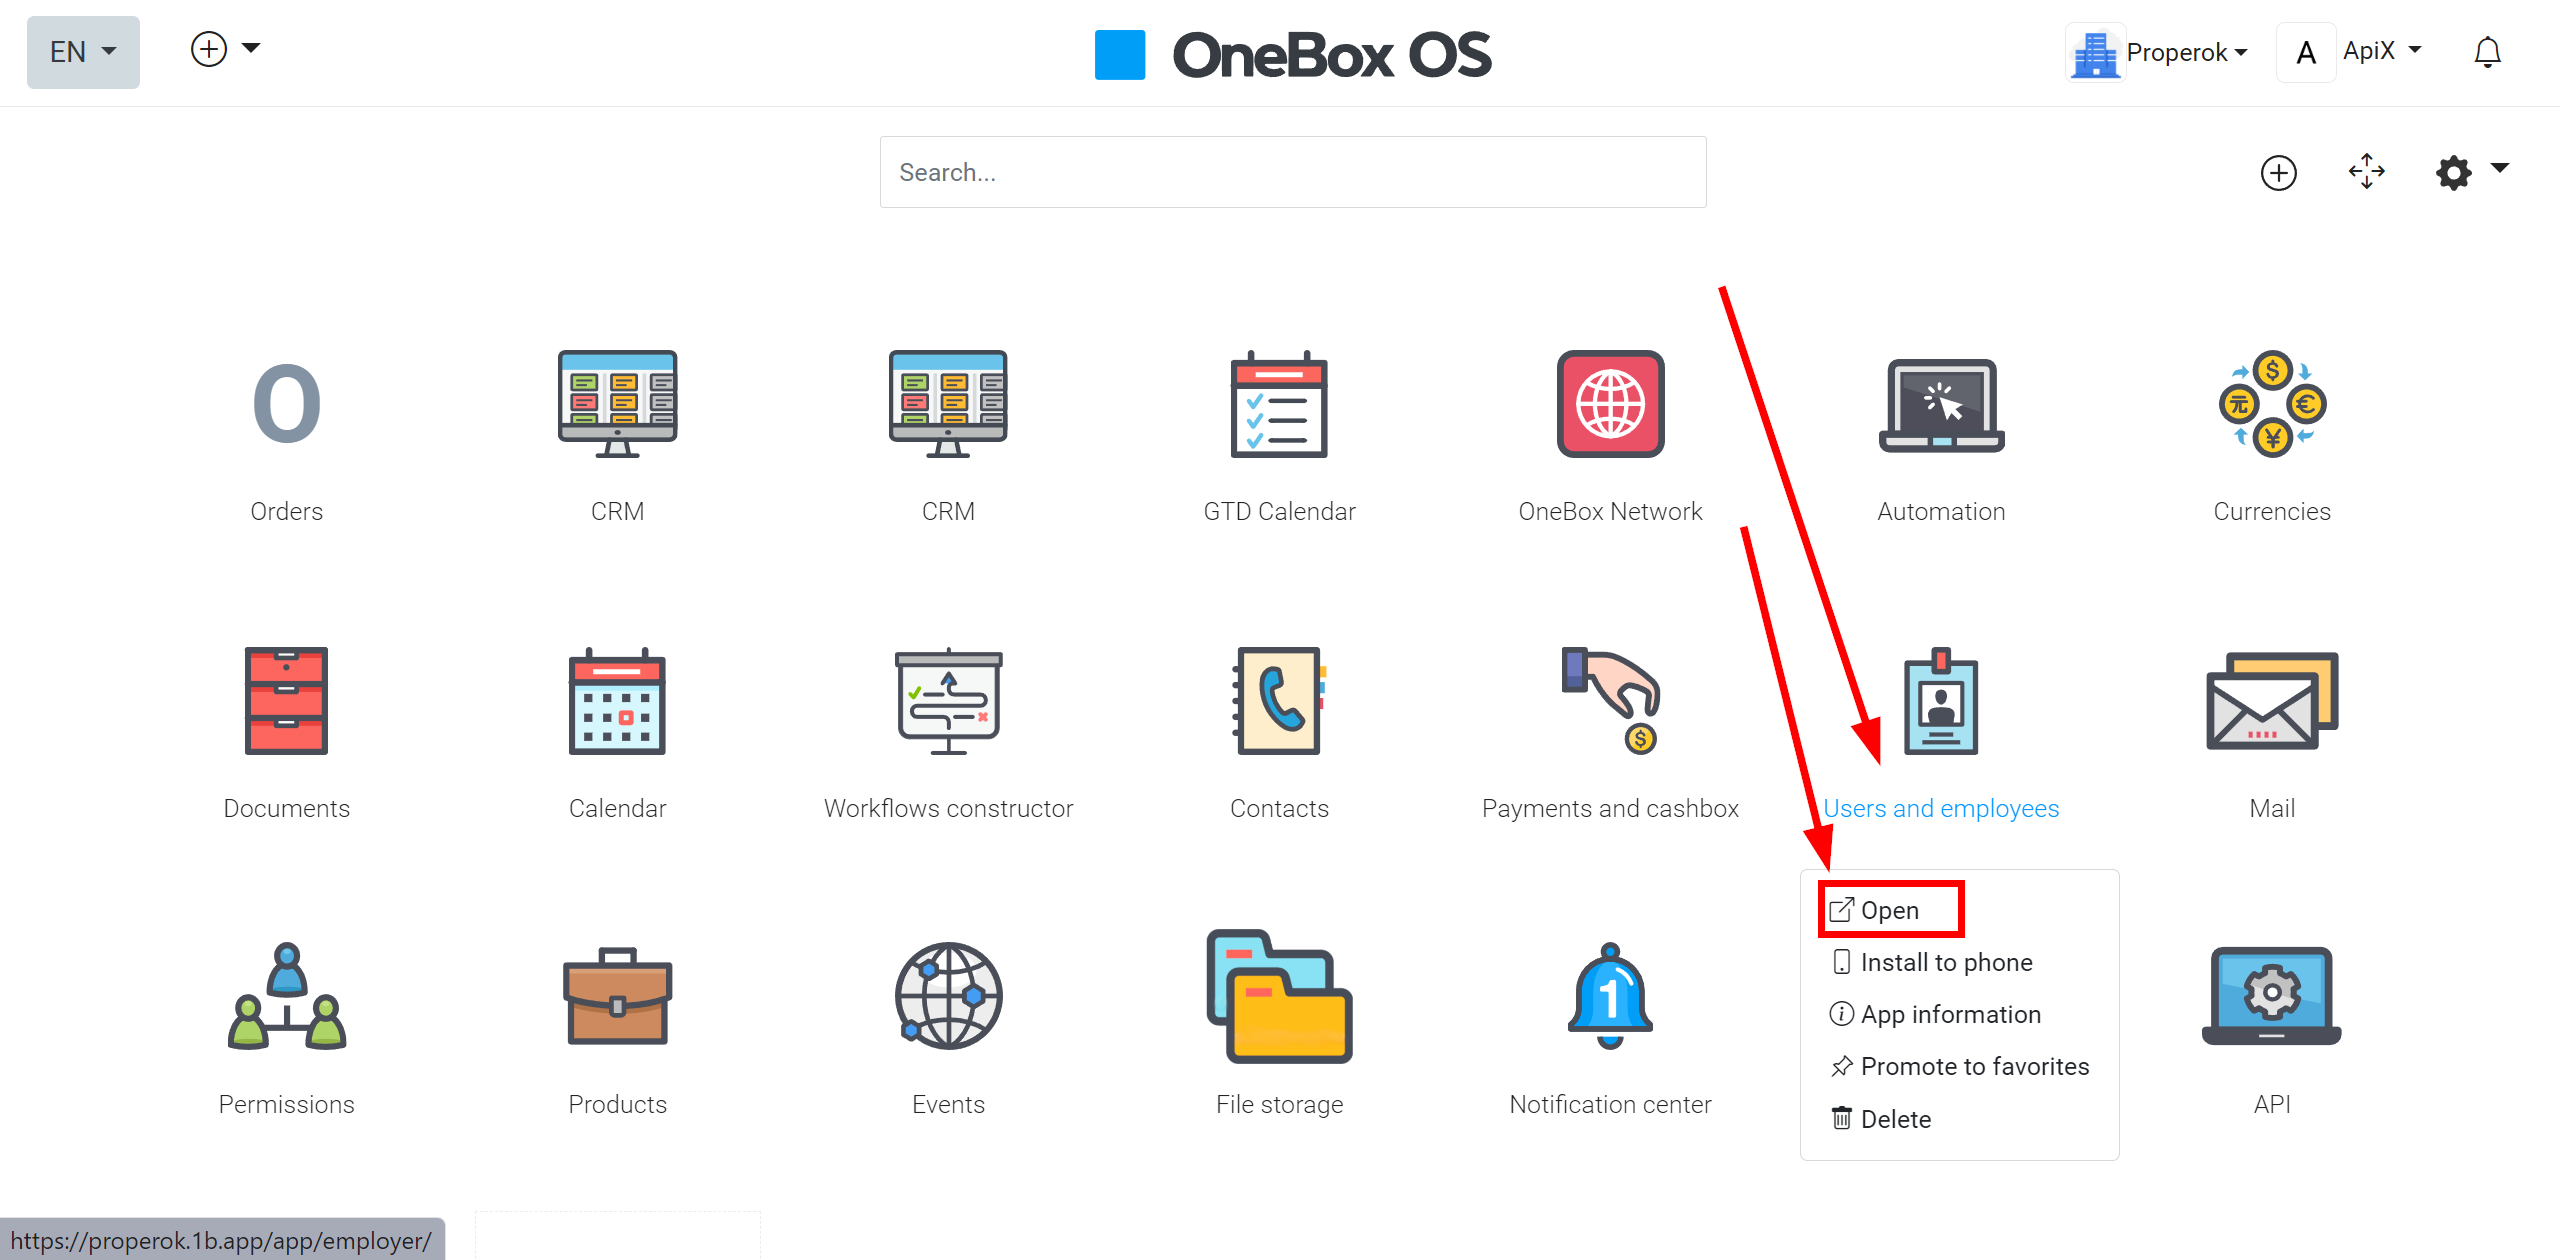Click Install to phone option
Image resolution: width=2560 pixels, height=1260 pixels.
tap(1948, 961)
